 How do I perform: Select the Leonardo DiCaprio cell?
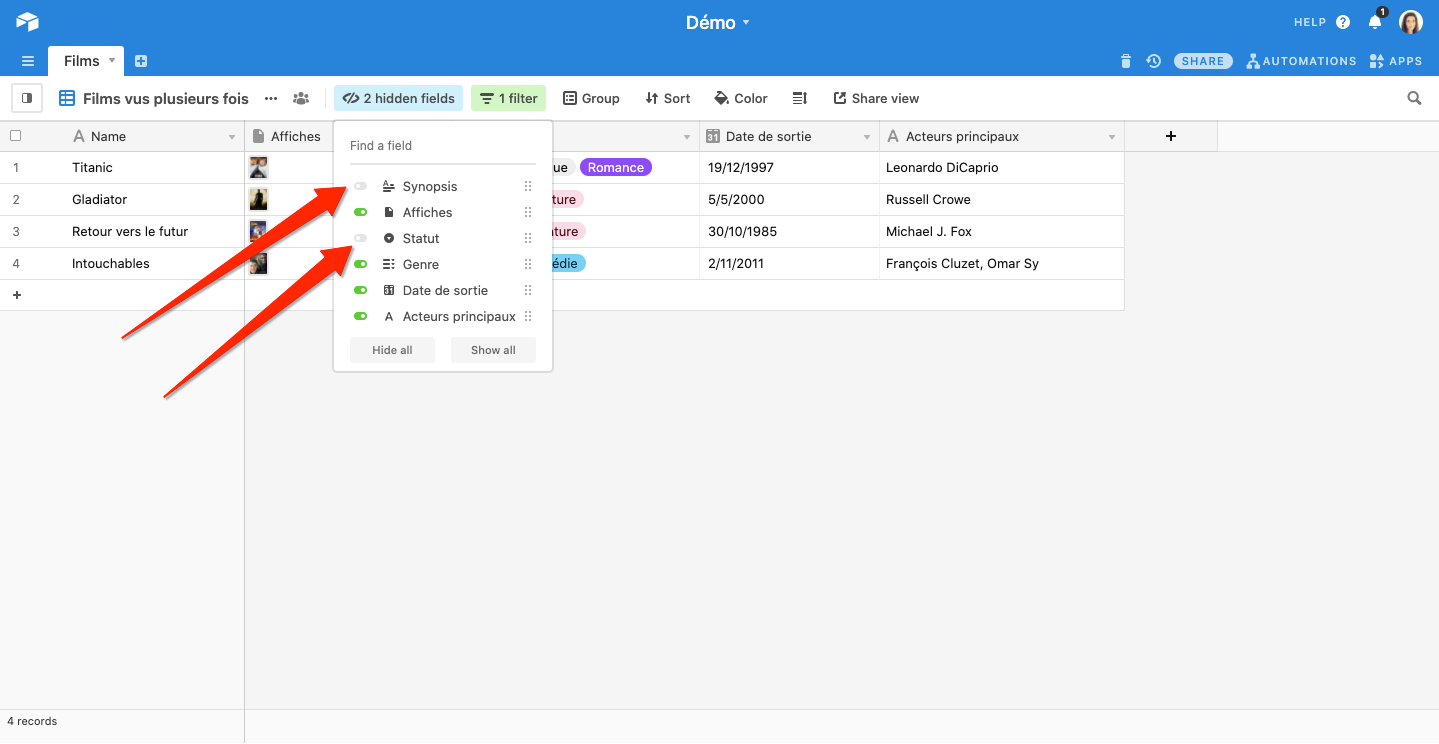[x=1002, y=167]
